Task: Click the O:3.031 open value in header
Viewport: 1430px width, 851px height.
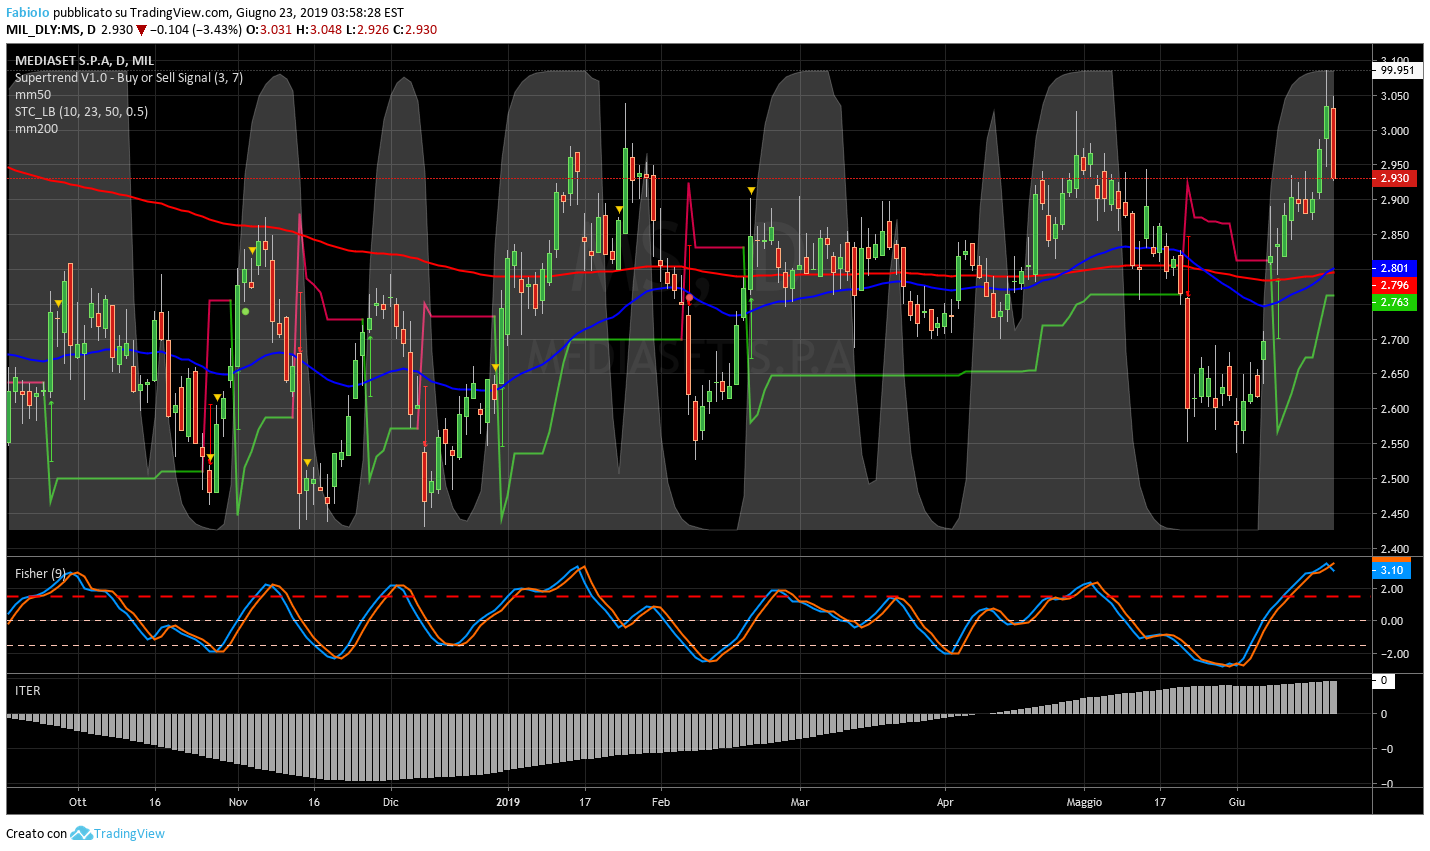Action: pos(270,29)
